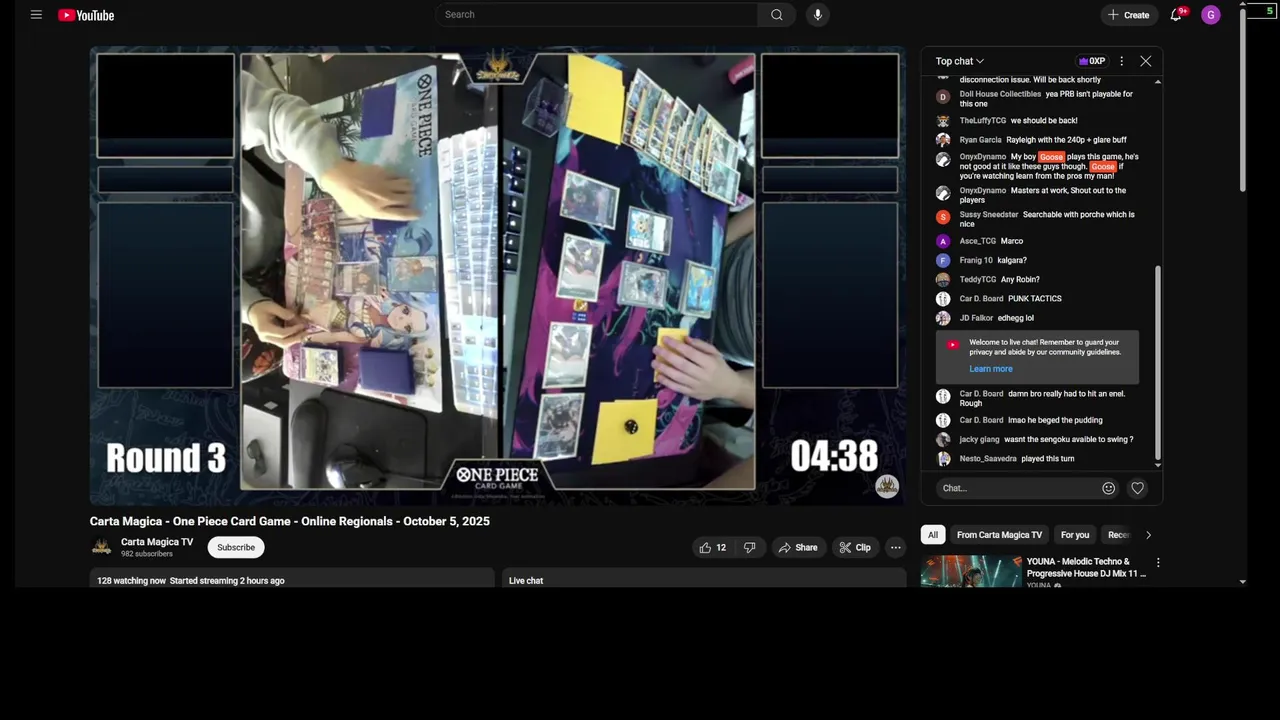Open Doll House Collectibles commenter avatar
This screenshot has width=1280, height=720.
(x=943, y=97)
